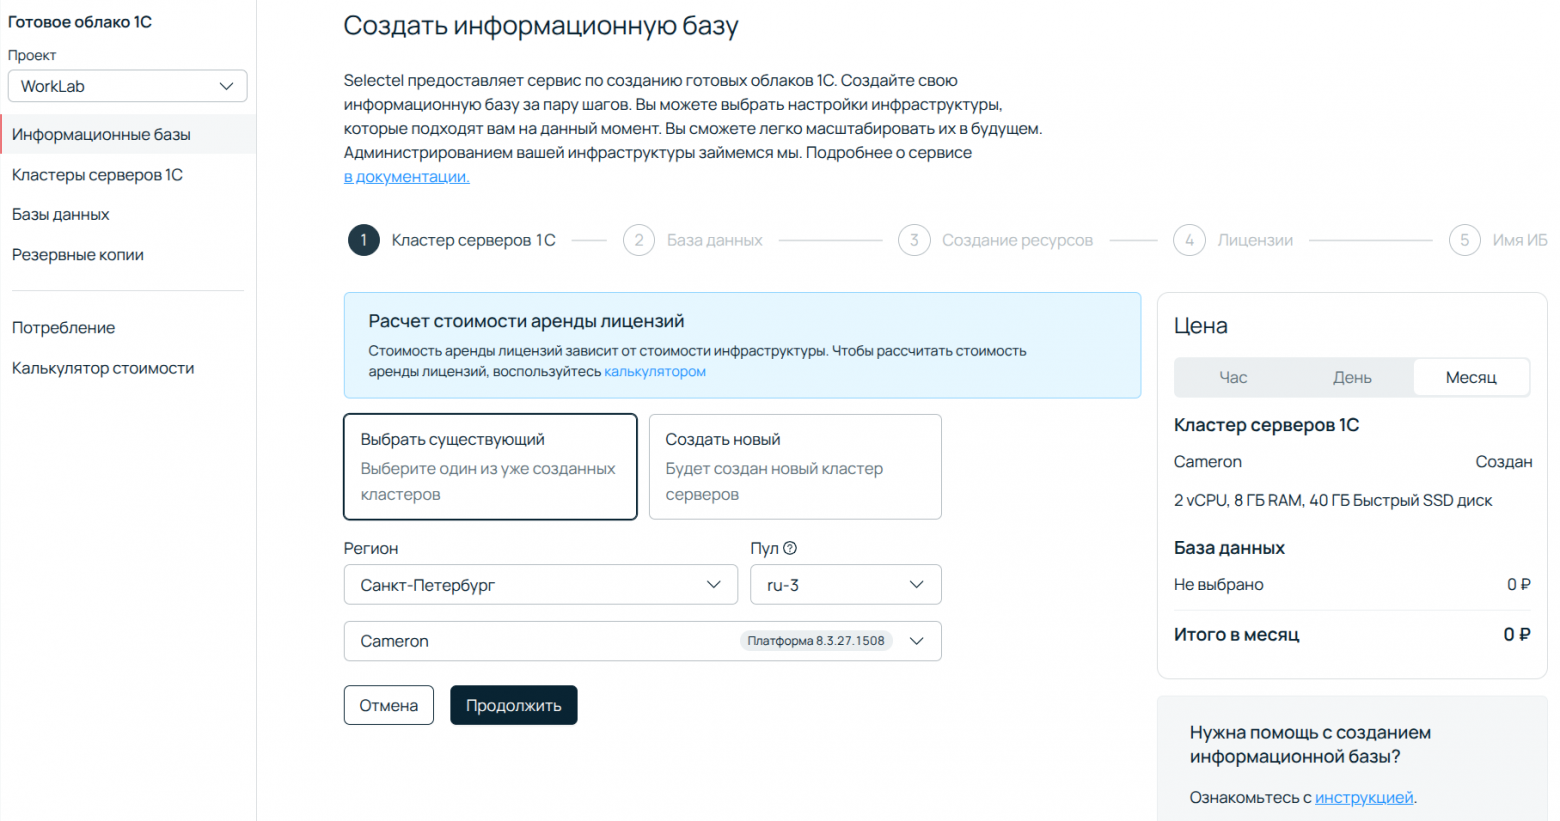Expand the Регион Санкт-Петербург dropdown
This screenshot has height=821, width=1560.
541,585
